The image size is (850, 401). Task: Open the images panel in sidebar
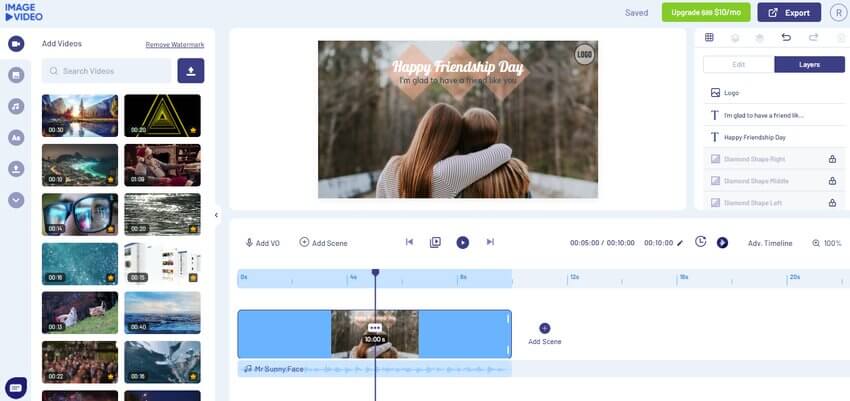point(16,75)
